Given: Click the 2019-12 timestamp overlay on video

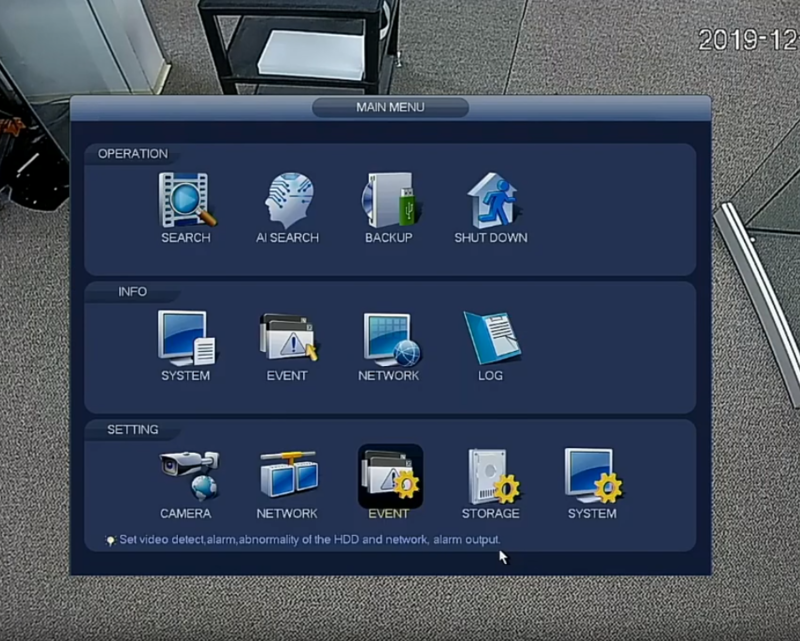Looking at the screenshot, I should coord(748,39).
